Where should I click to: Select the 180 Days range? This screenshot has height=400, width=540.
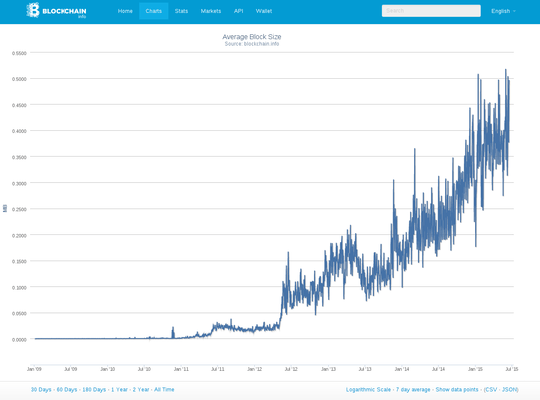[94, 389]
